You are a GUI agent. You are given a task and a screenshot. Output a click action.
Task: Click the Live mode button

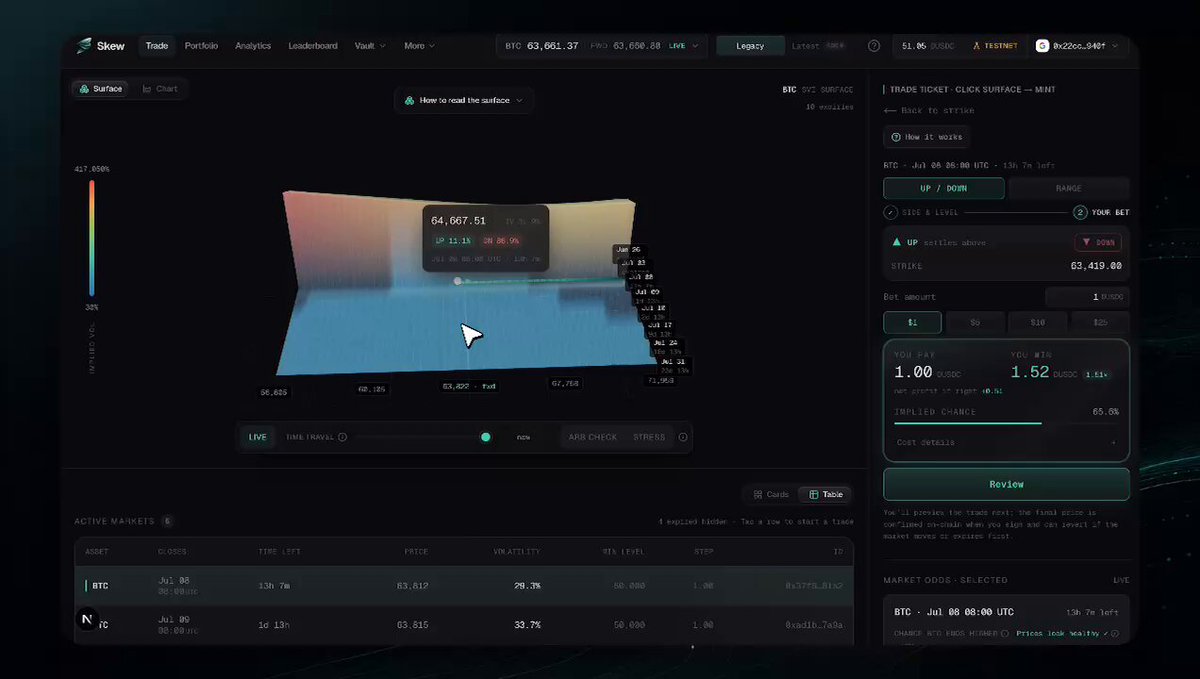(x=258, y=437)
